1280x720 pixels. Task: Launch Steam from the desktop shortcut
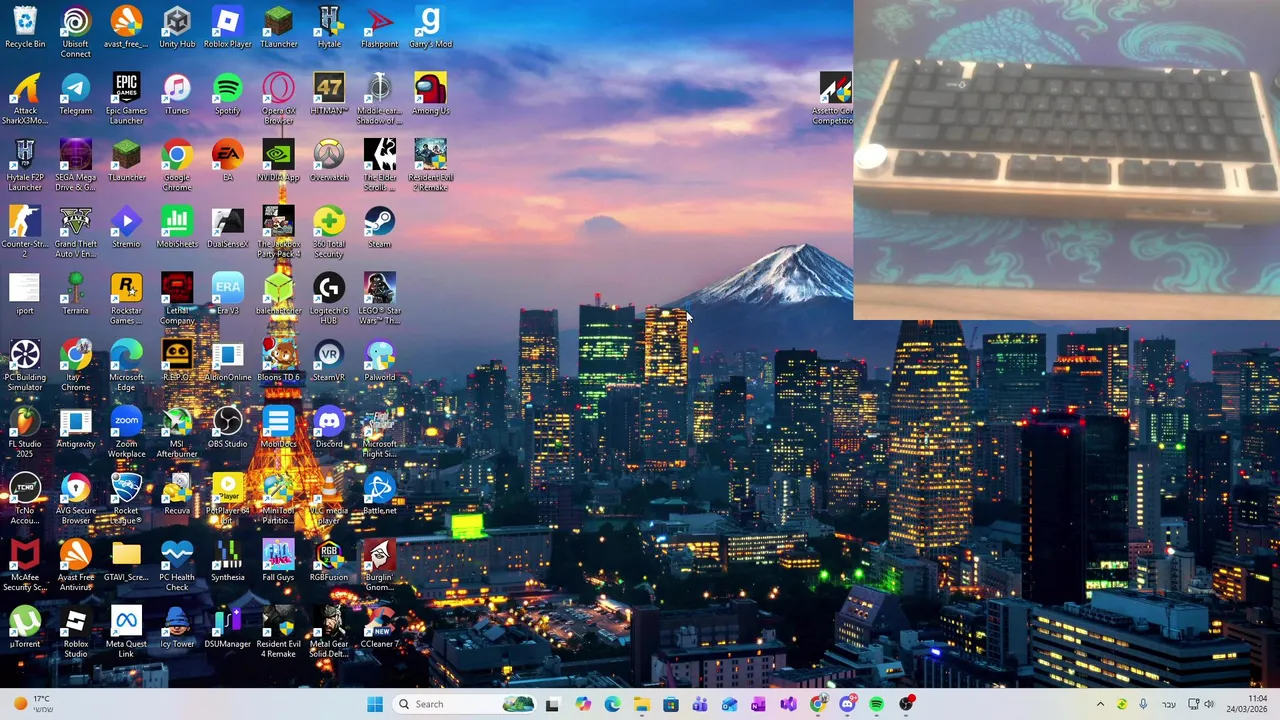[x=379, y=228]
